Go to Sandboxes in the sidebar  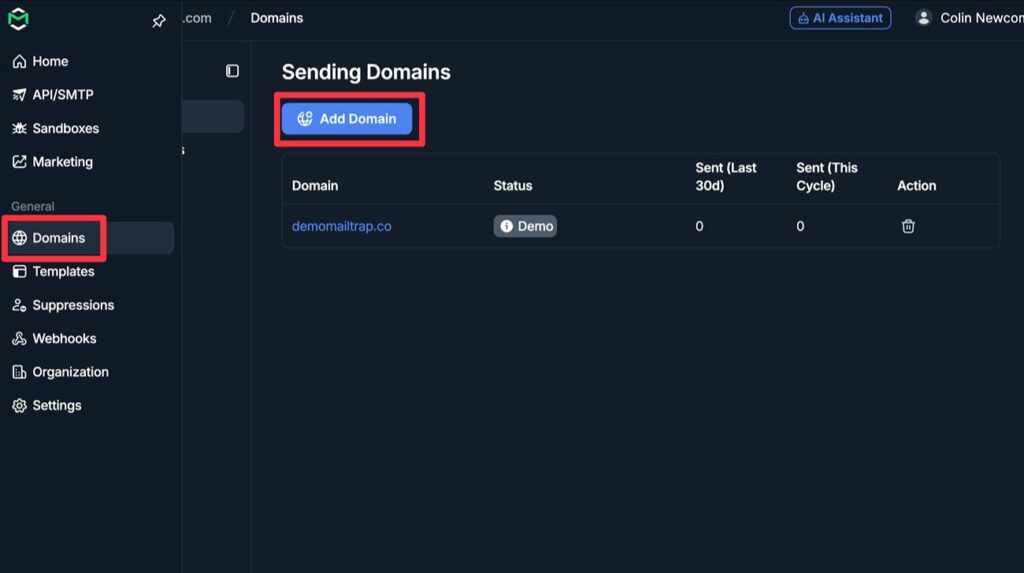(56, 129)
